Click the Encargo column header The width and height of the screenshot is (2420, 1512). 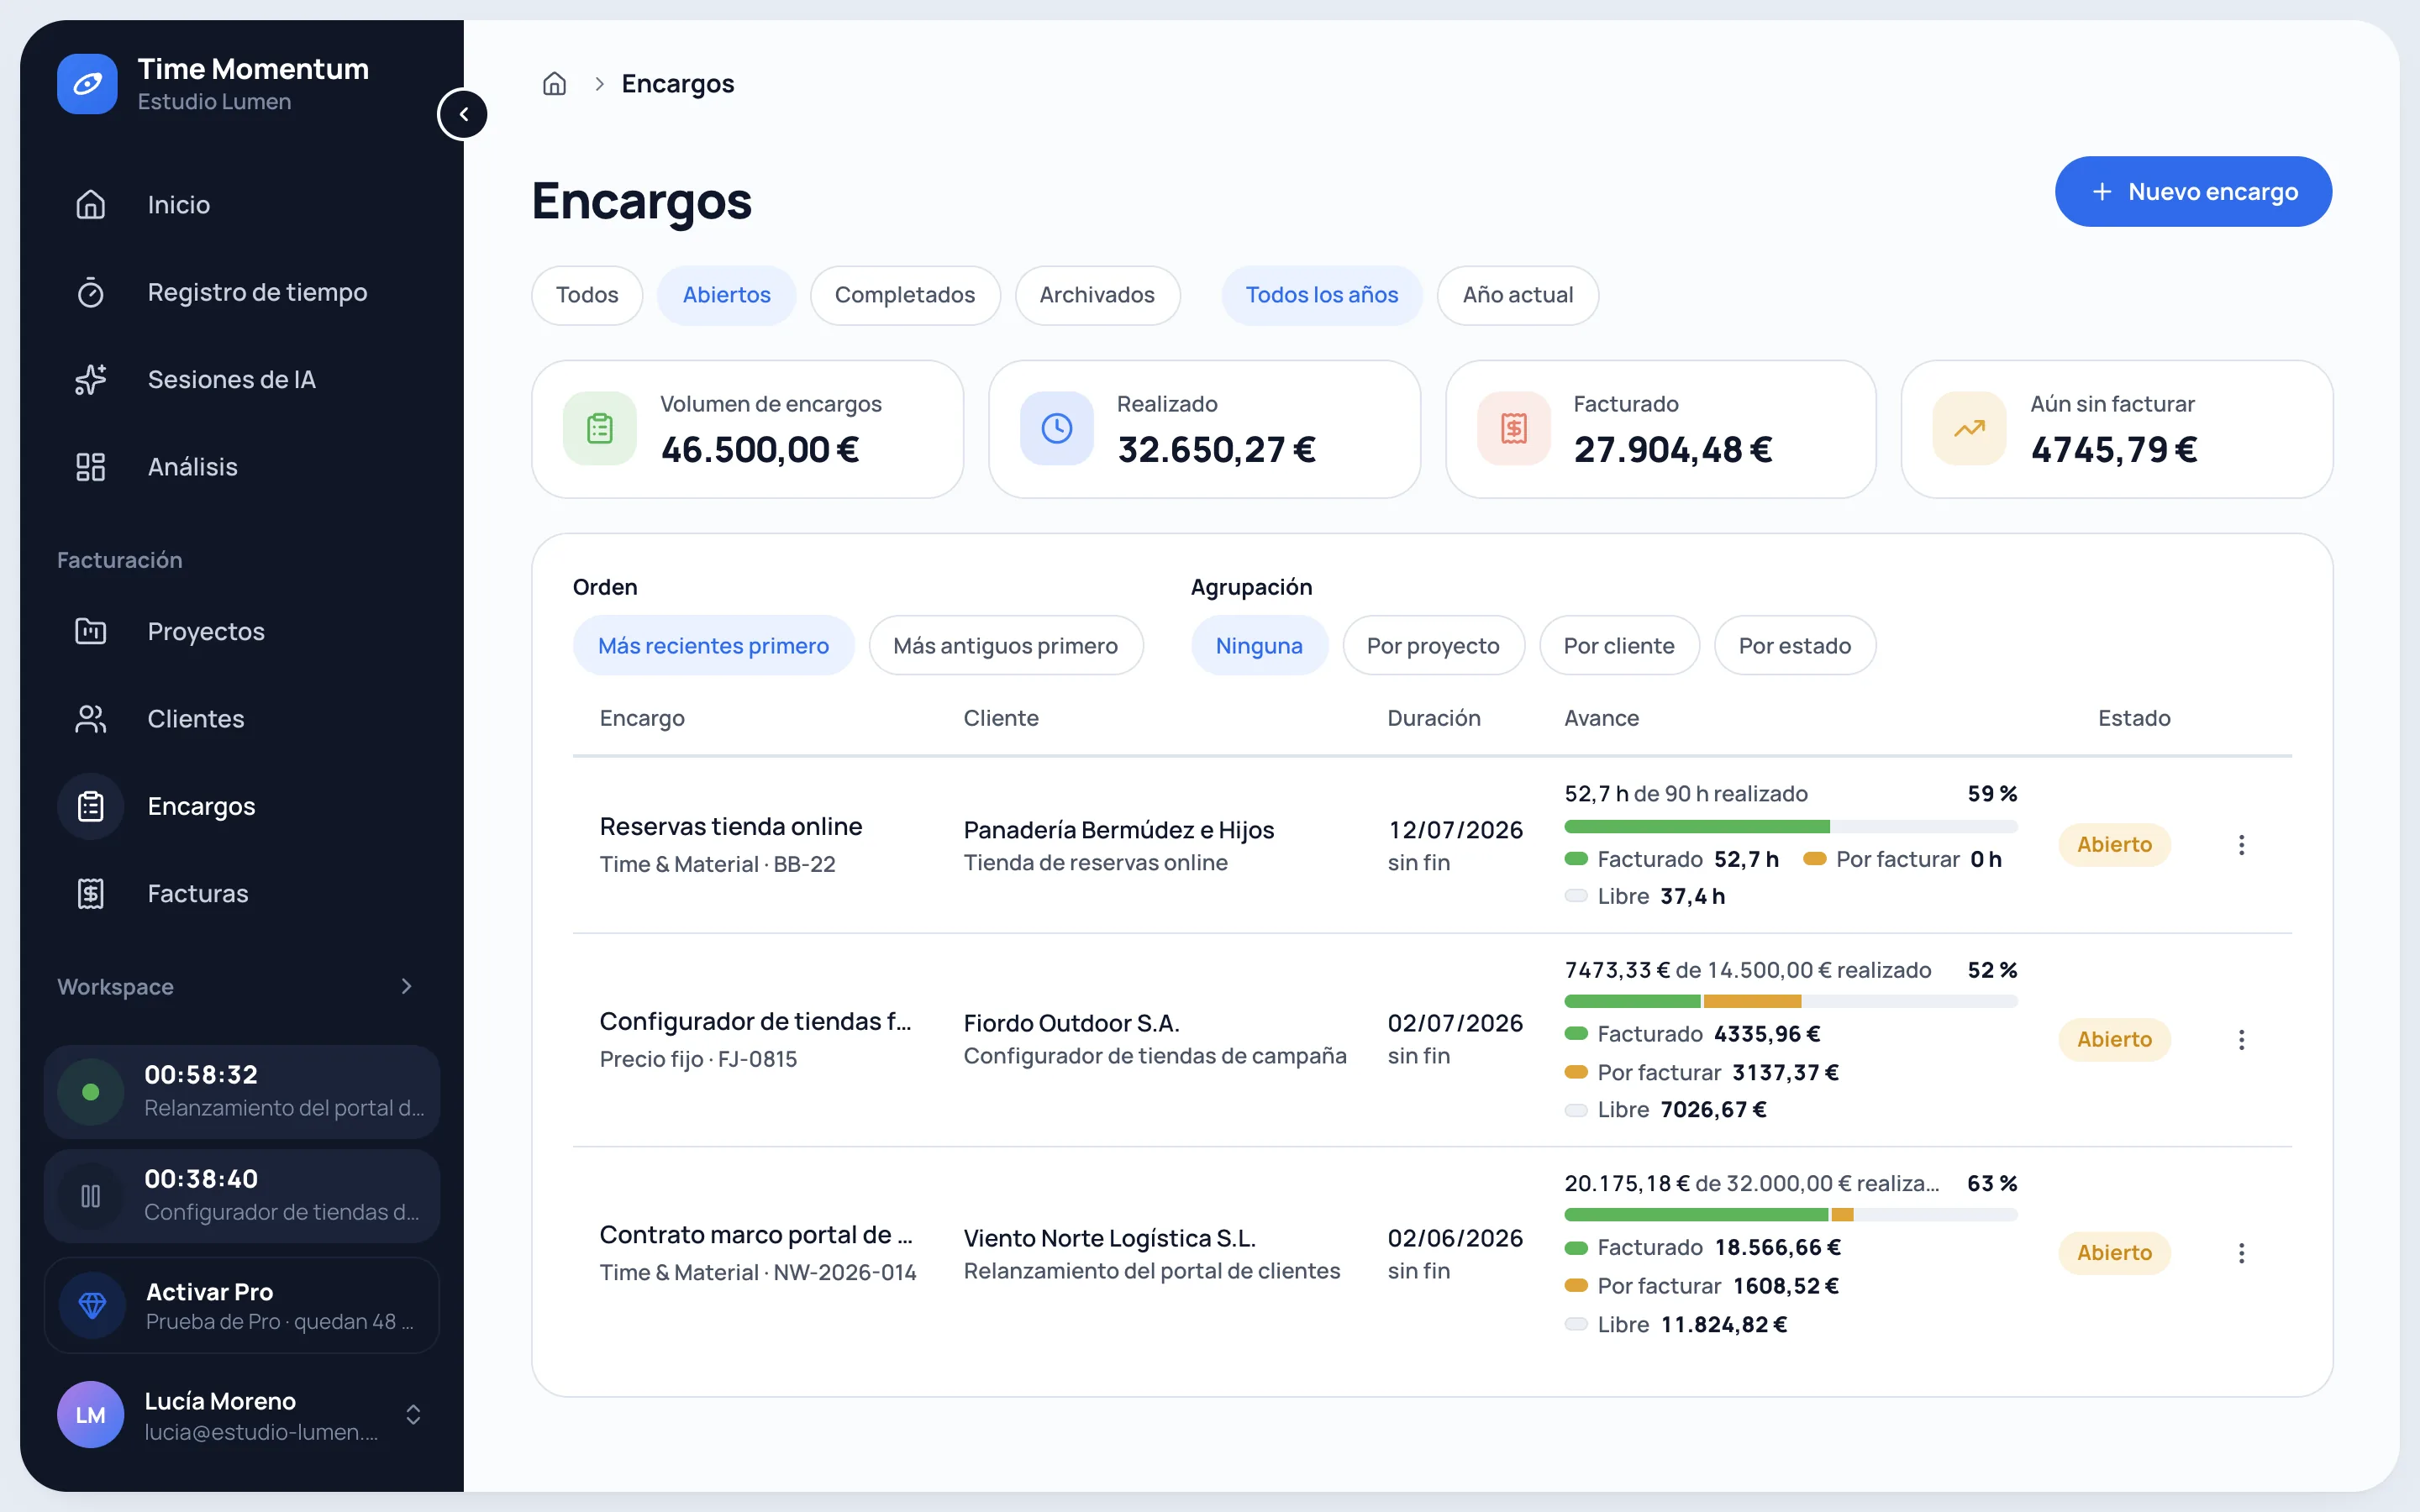coord(642,718)
